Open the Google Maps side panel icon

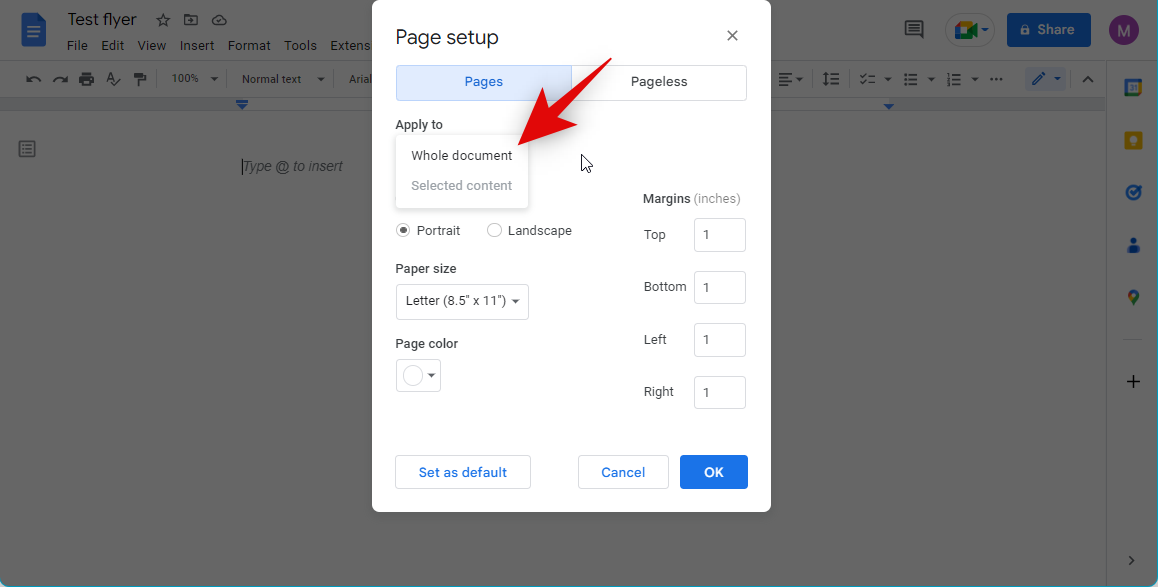(x=1133, y=297)
